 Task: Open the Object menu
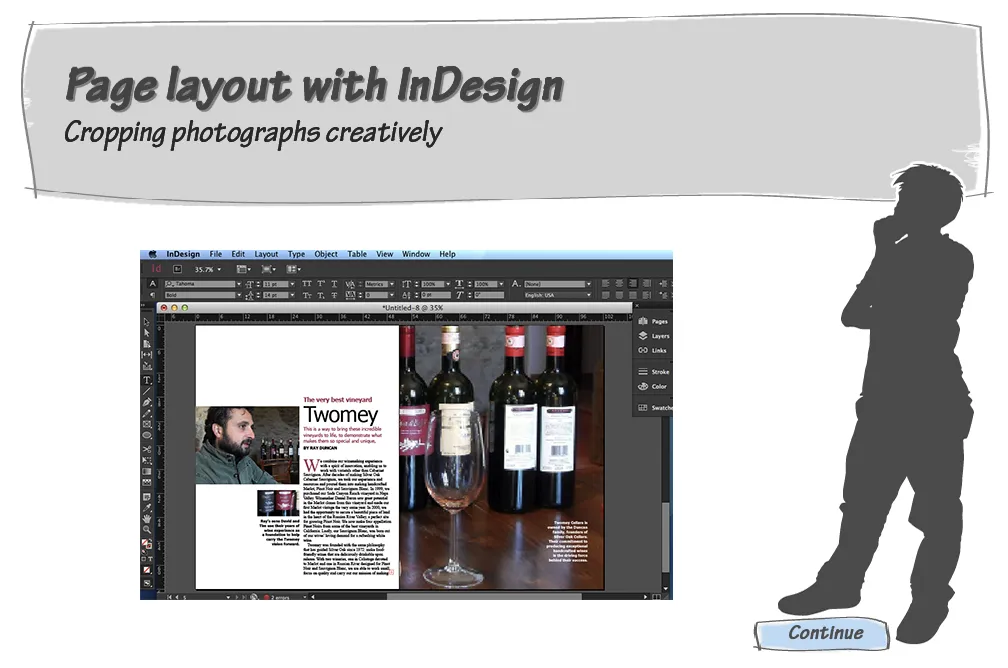point(326,254)
